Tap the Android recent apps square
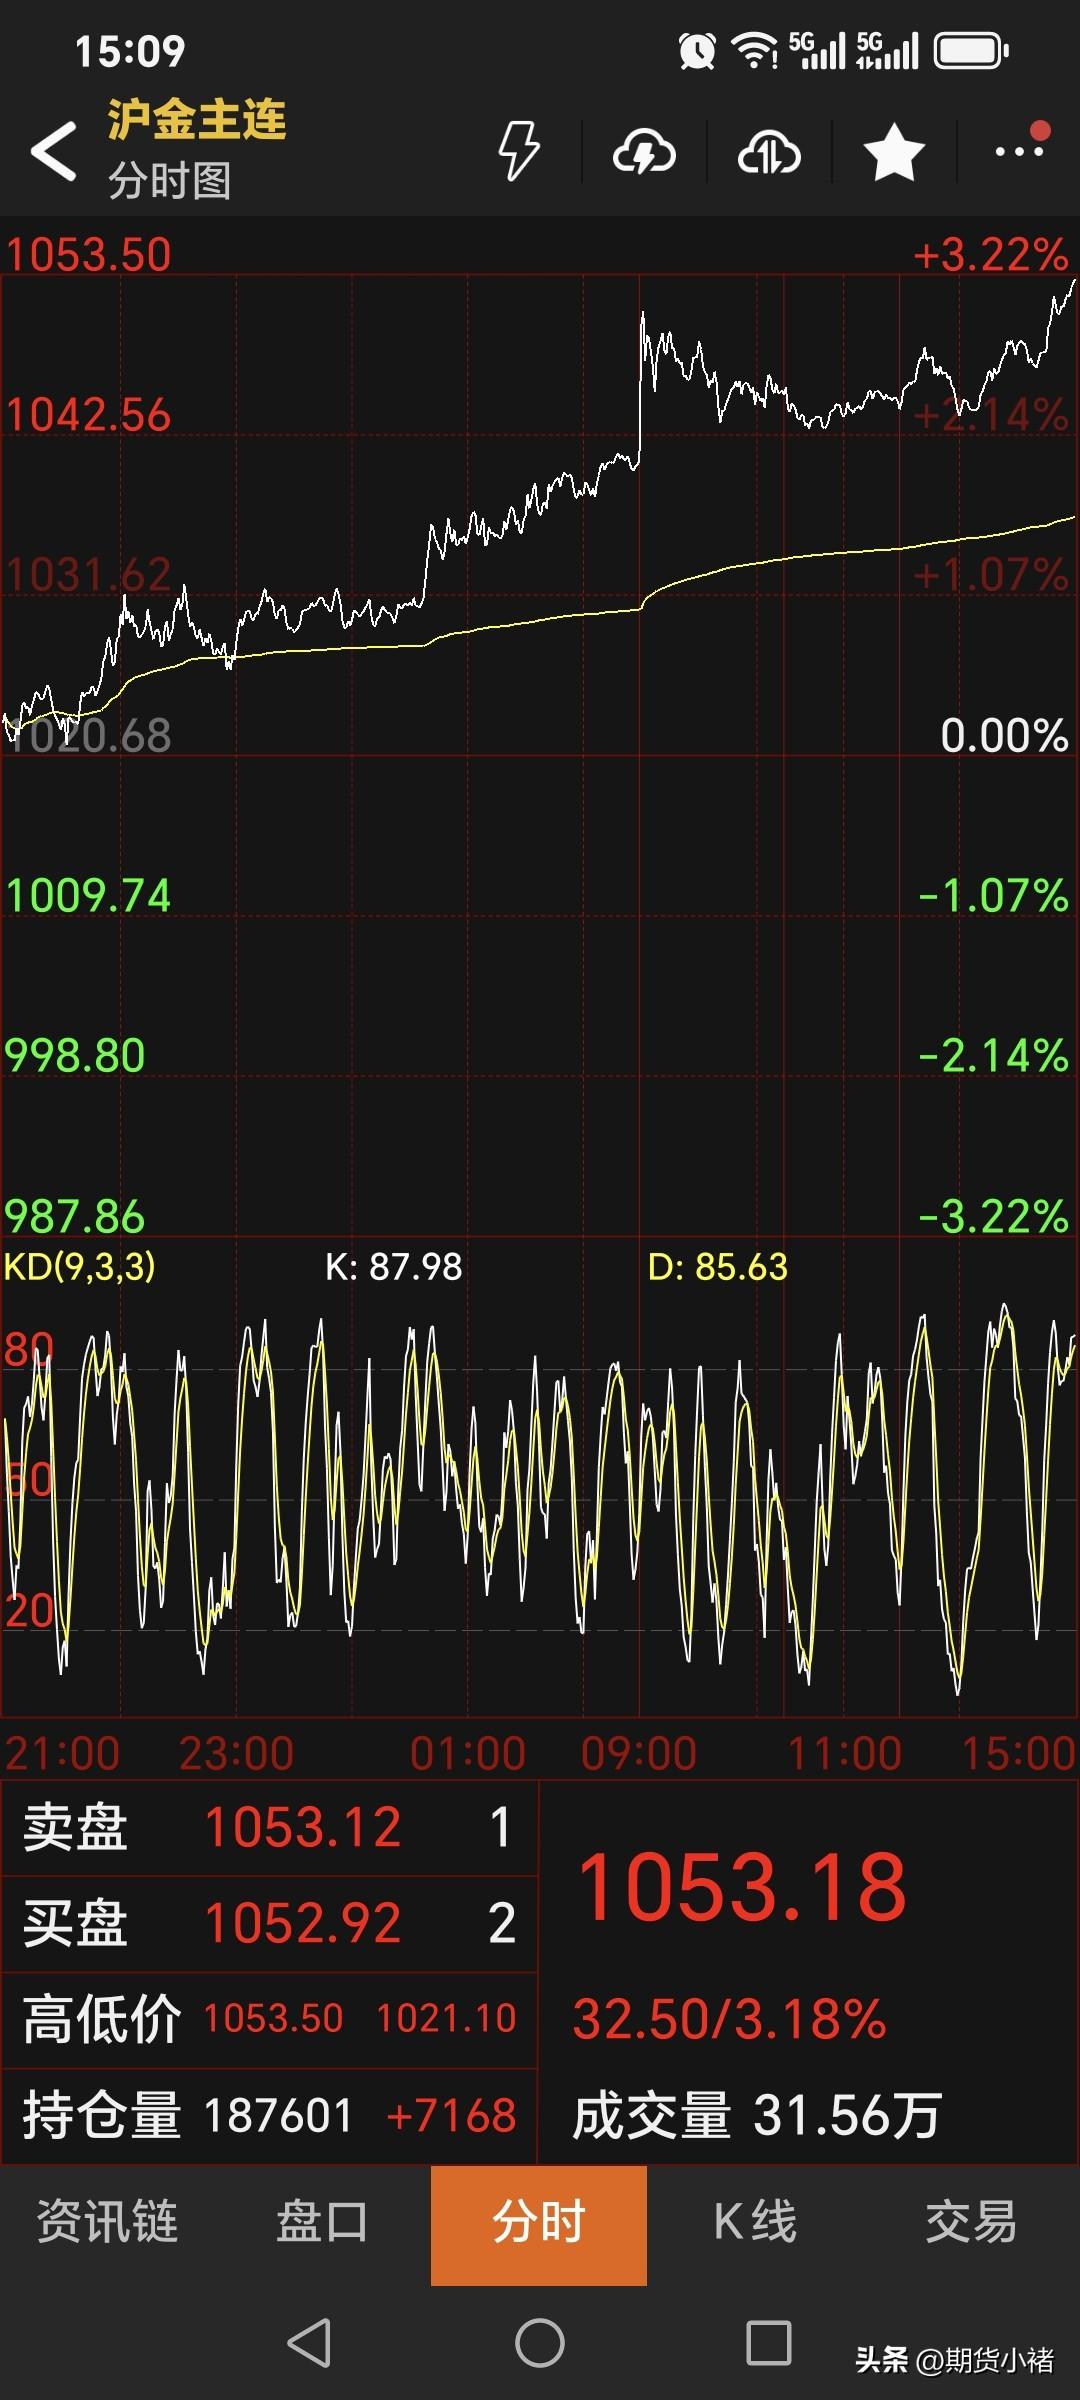The image size is (1080, 2400). [769, 2343]
